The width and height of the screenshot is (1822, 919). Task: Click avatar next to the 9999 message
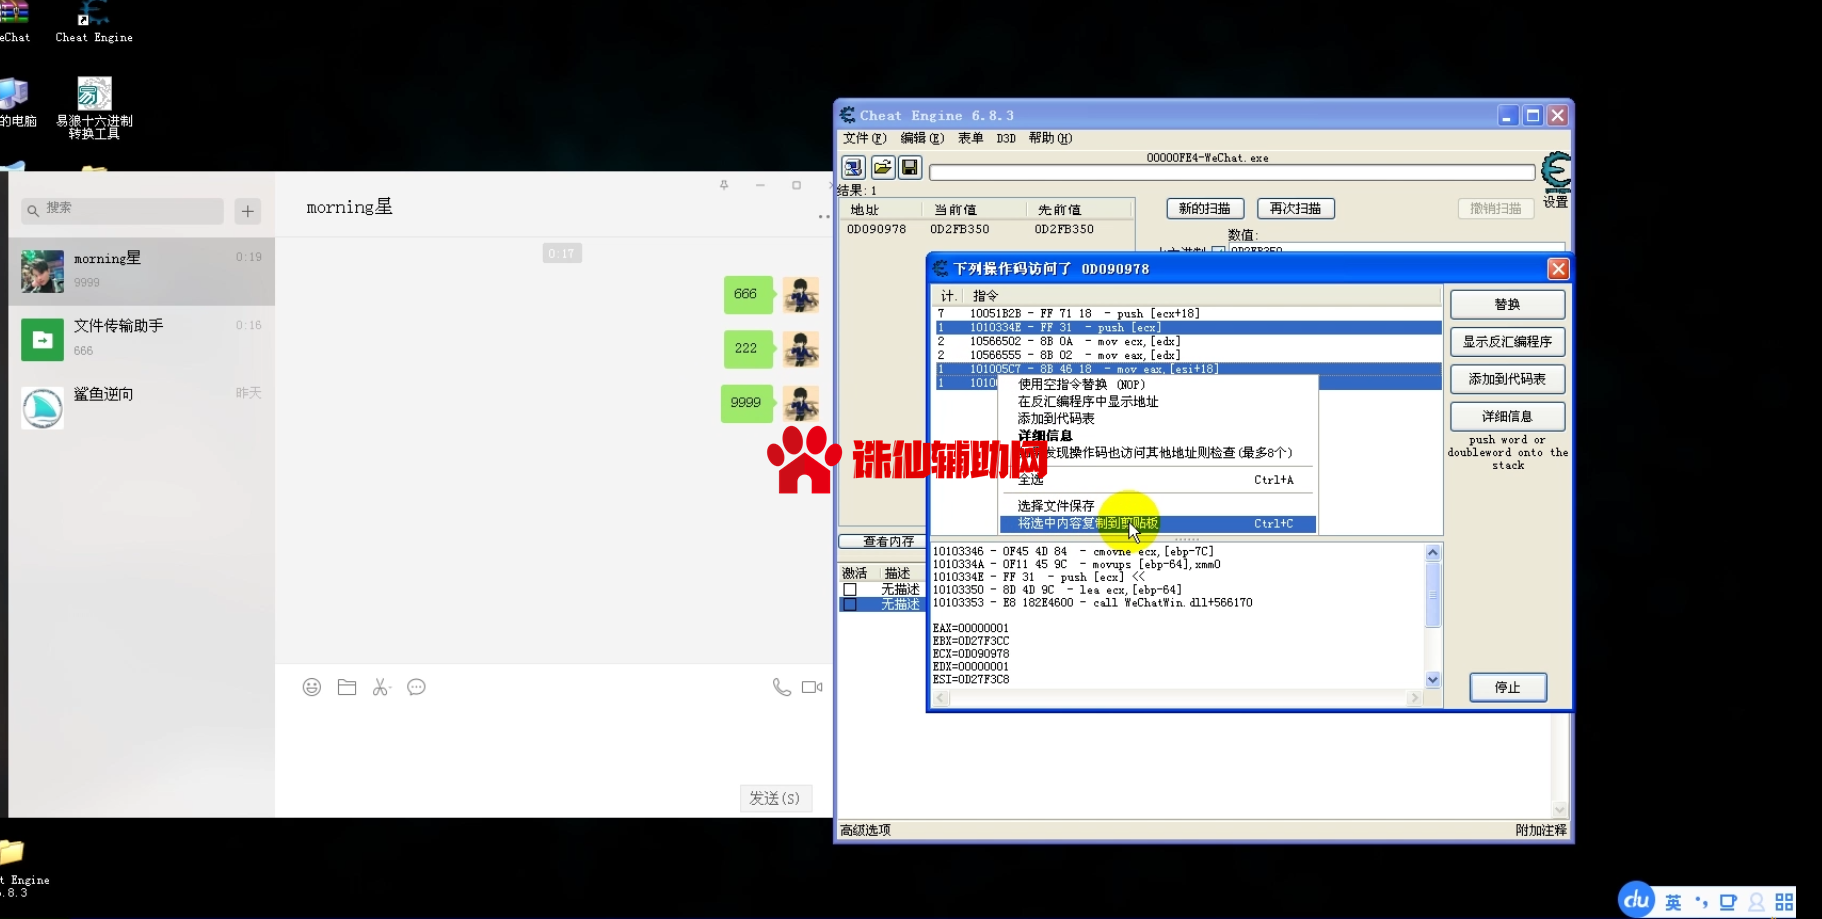801,403
